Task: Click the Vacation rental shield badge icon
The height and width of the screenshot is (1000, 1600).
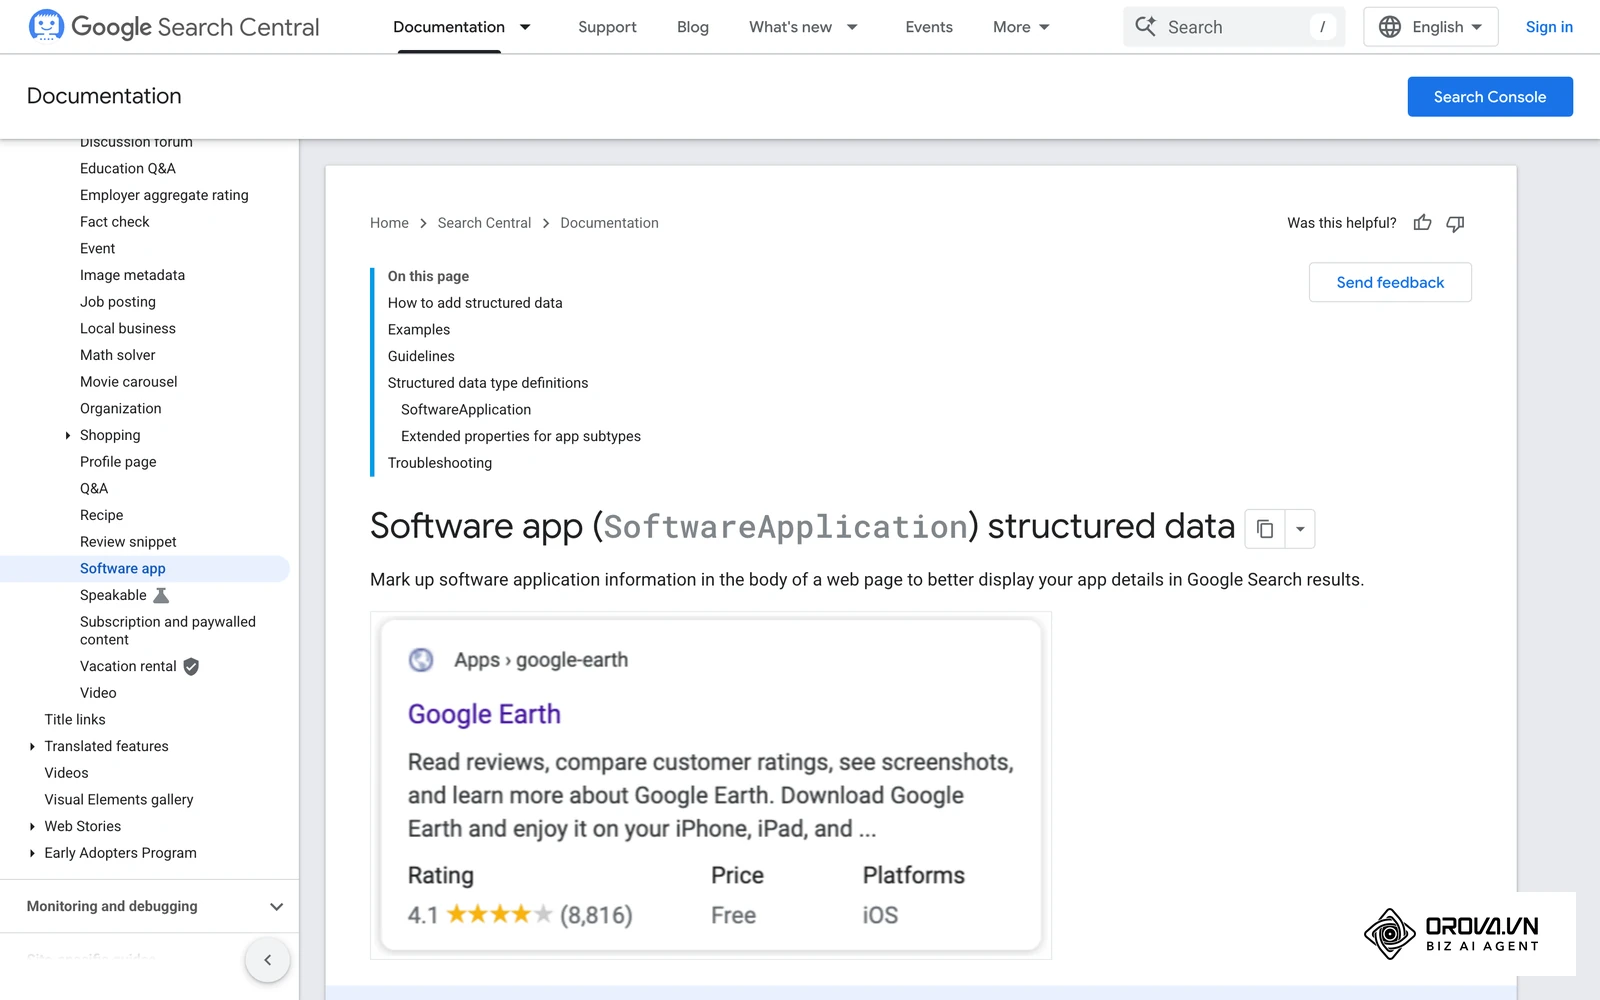Action: tap(191, 666)
